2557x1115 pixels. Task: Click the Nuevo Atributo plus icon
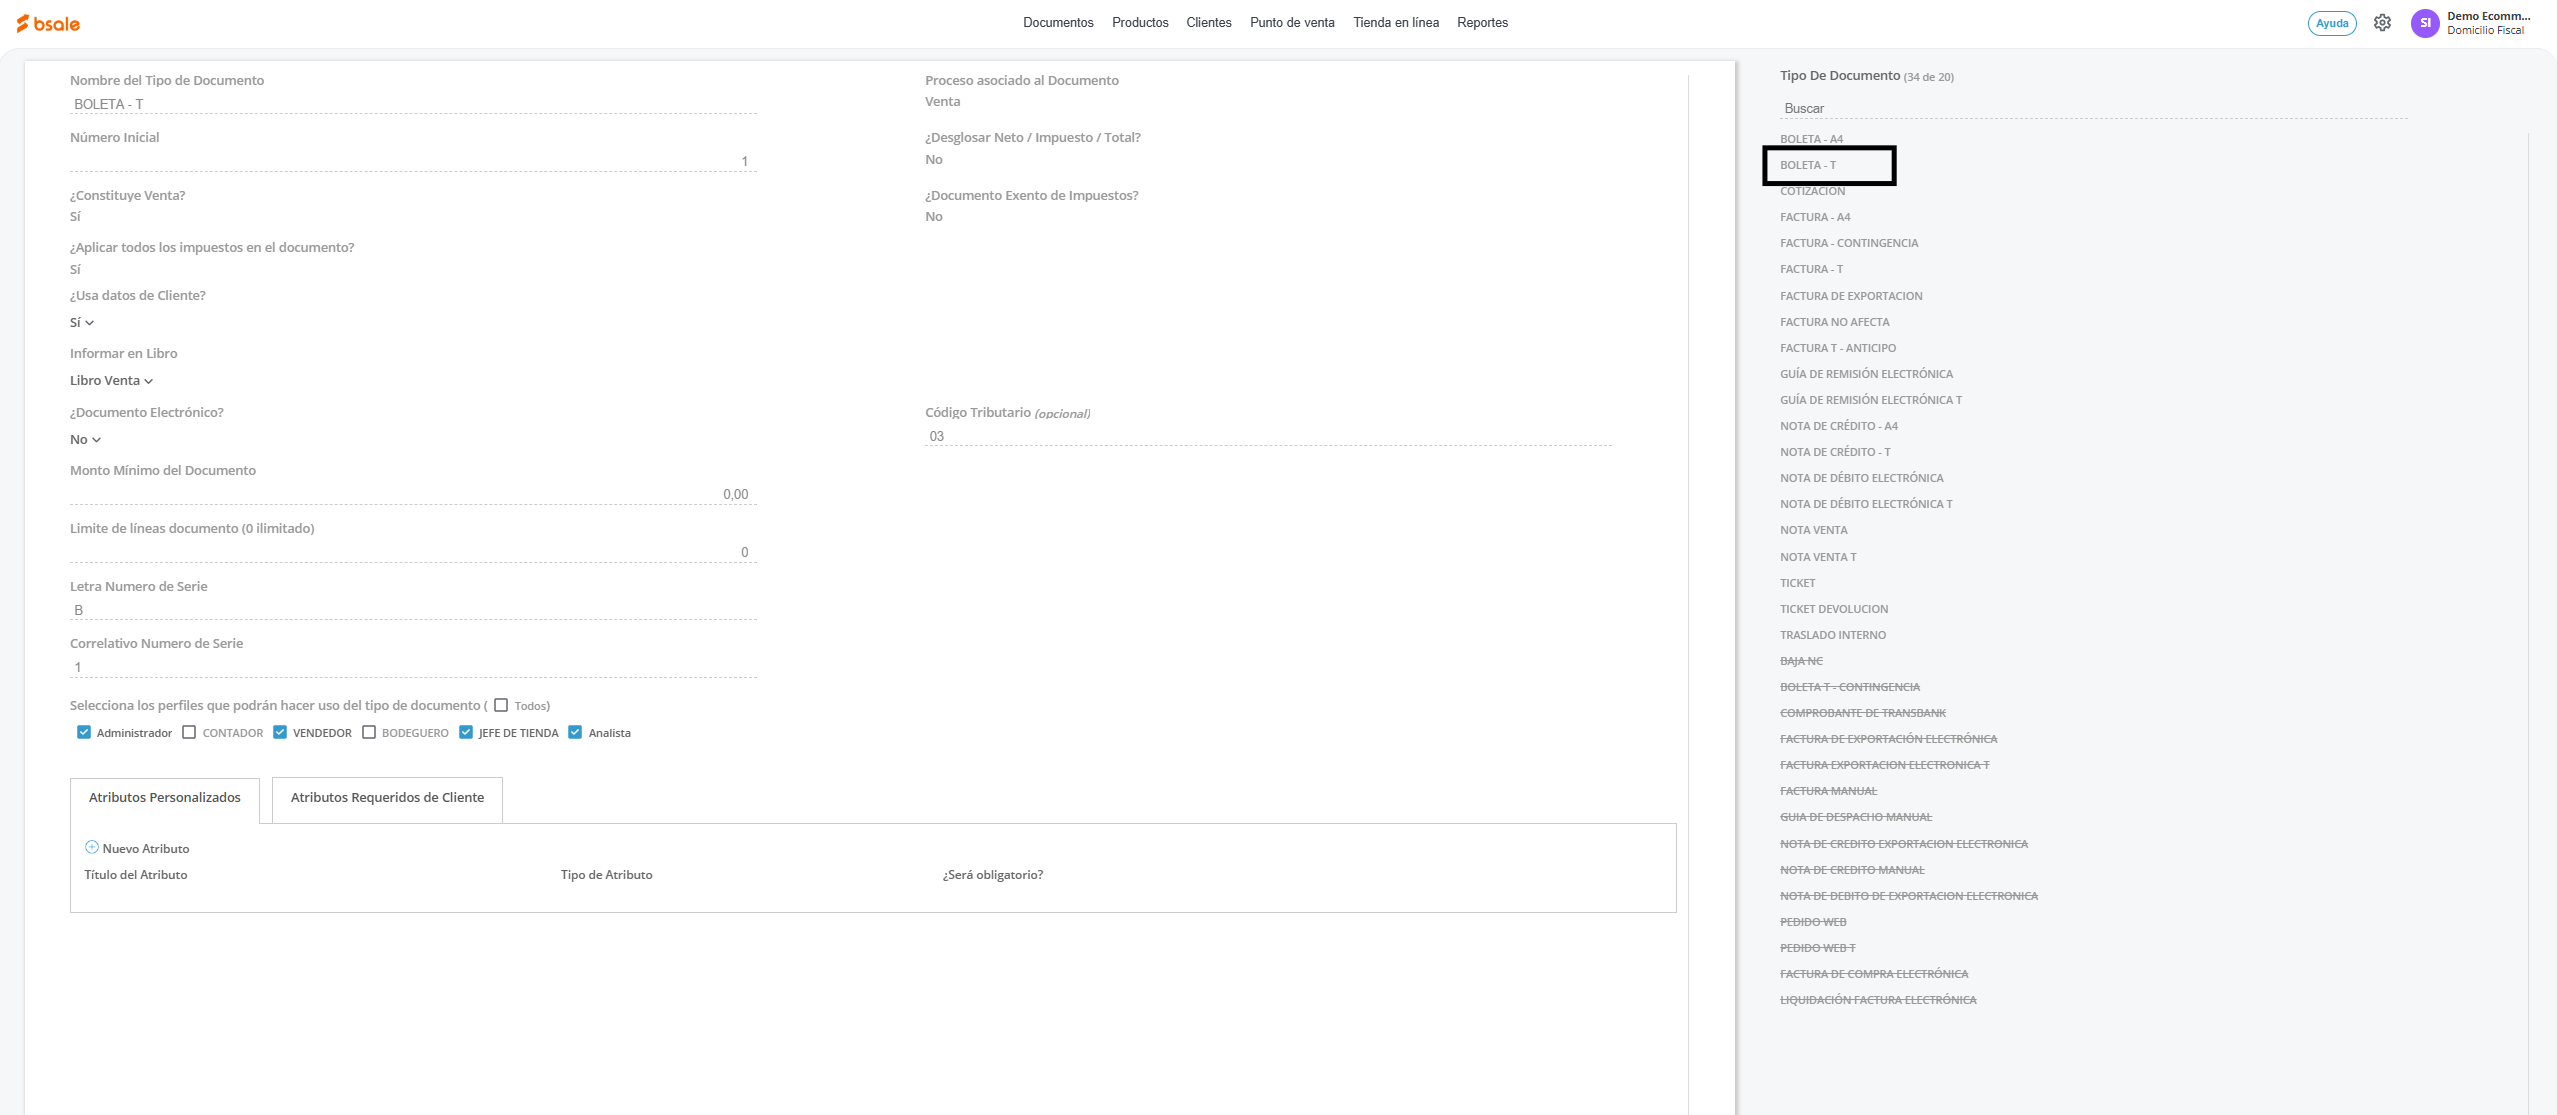pos(92,847)
